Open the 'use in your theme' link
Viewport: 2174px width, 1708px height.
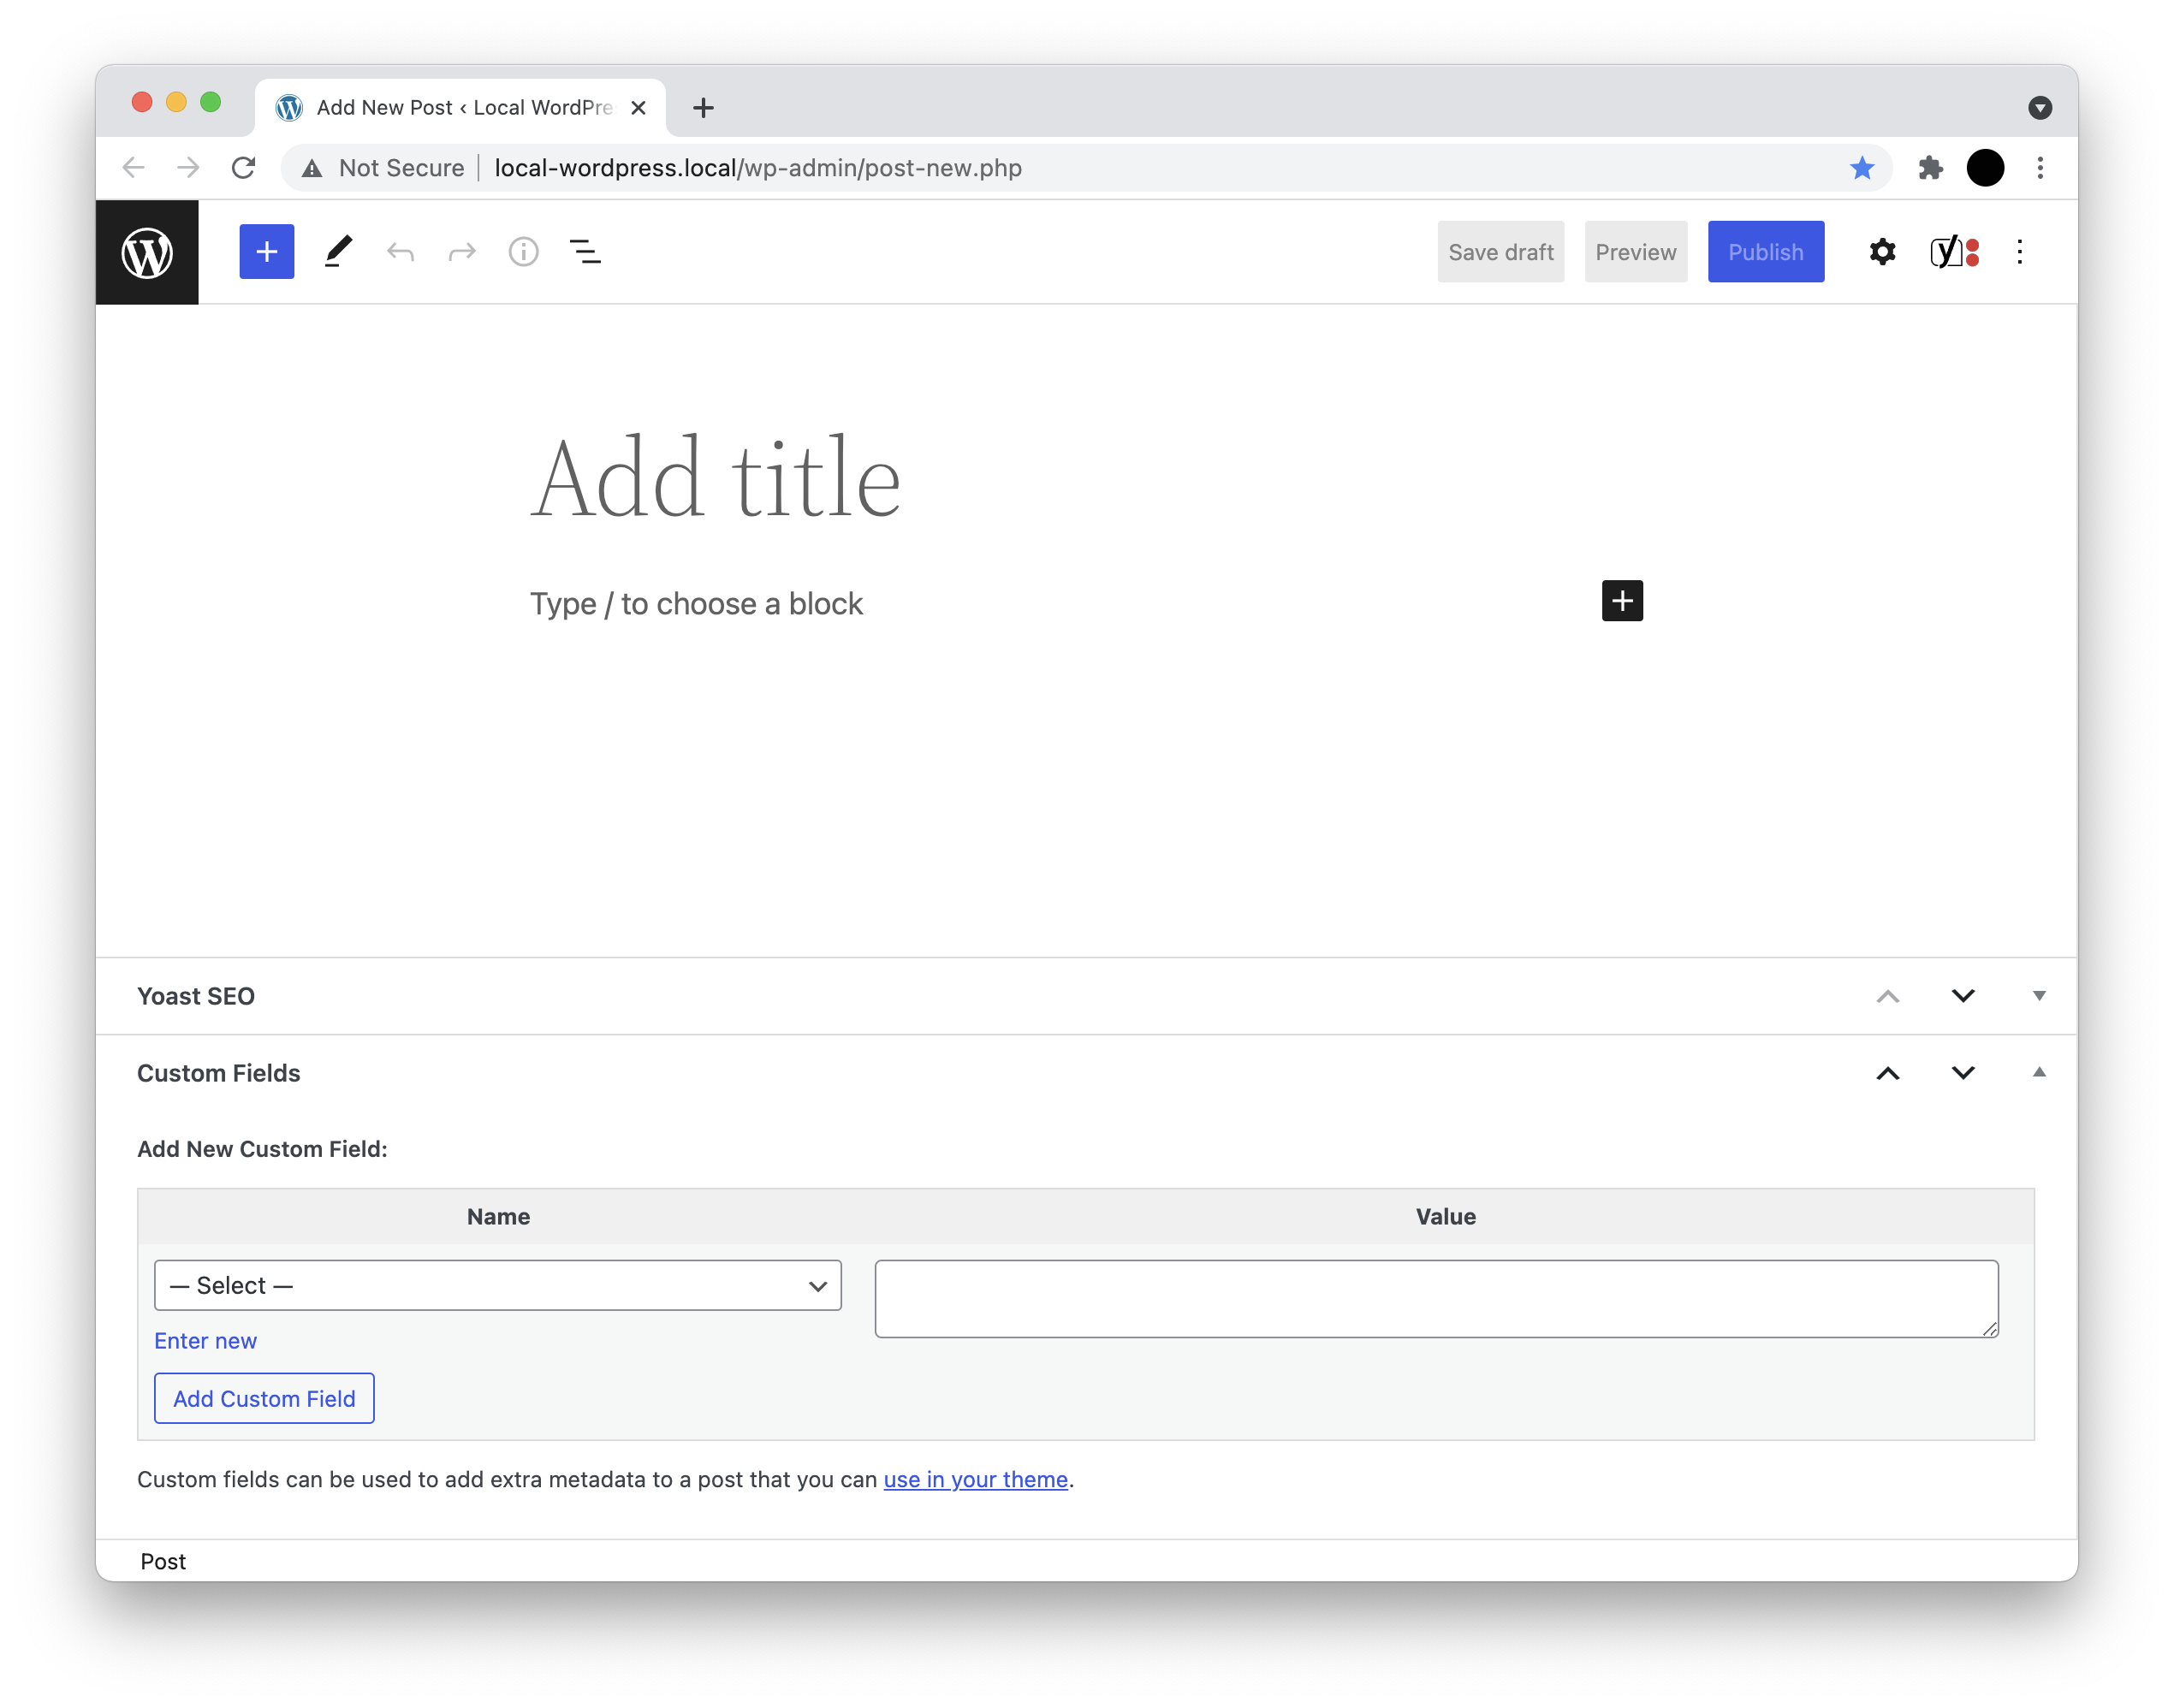(x=975, y=1479)
